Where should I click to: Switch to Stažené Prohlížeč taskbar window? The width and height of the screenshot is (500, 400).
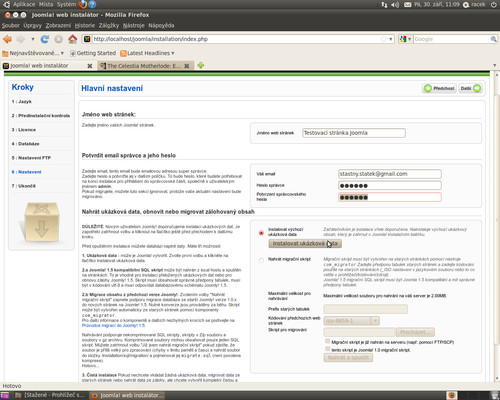(51, 395)
